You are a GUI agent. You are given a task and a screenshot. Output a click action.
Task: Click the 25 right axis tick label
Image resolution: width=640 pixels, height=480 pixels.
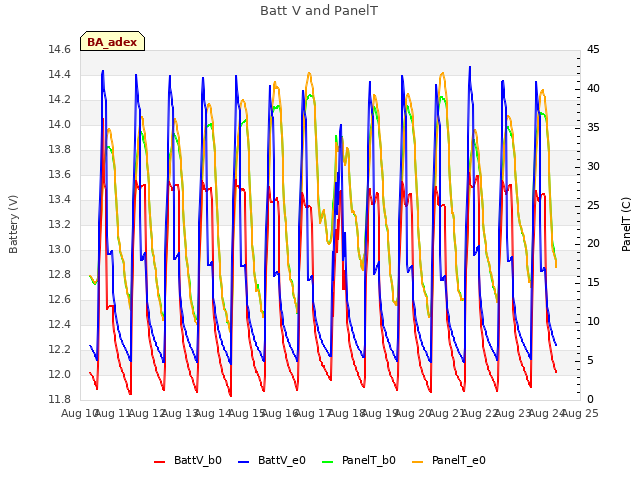point(593,205)
